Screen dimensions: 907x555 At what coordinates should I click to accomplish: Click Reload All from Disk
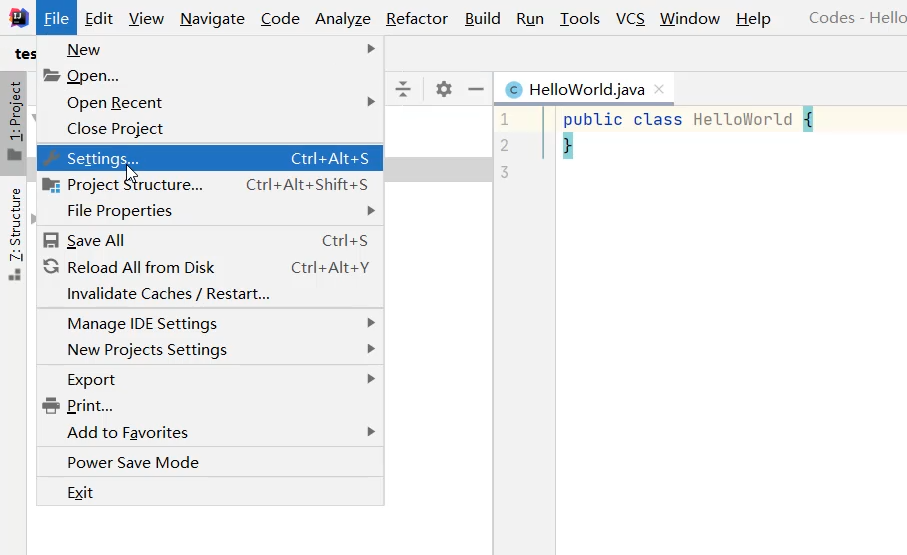[140, 267]
